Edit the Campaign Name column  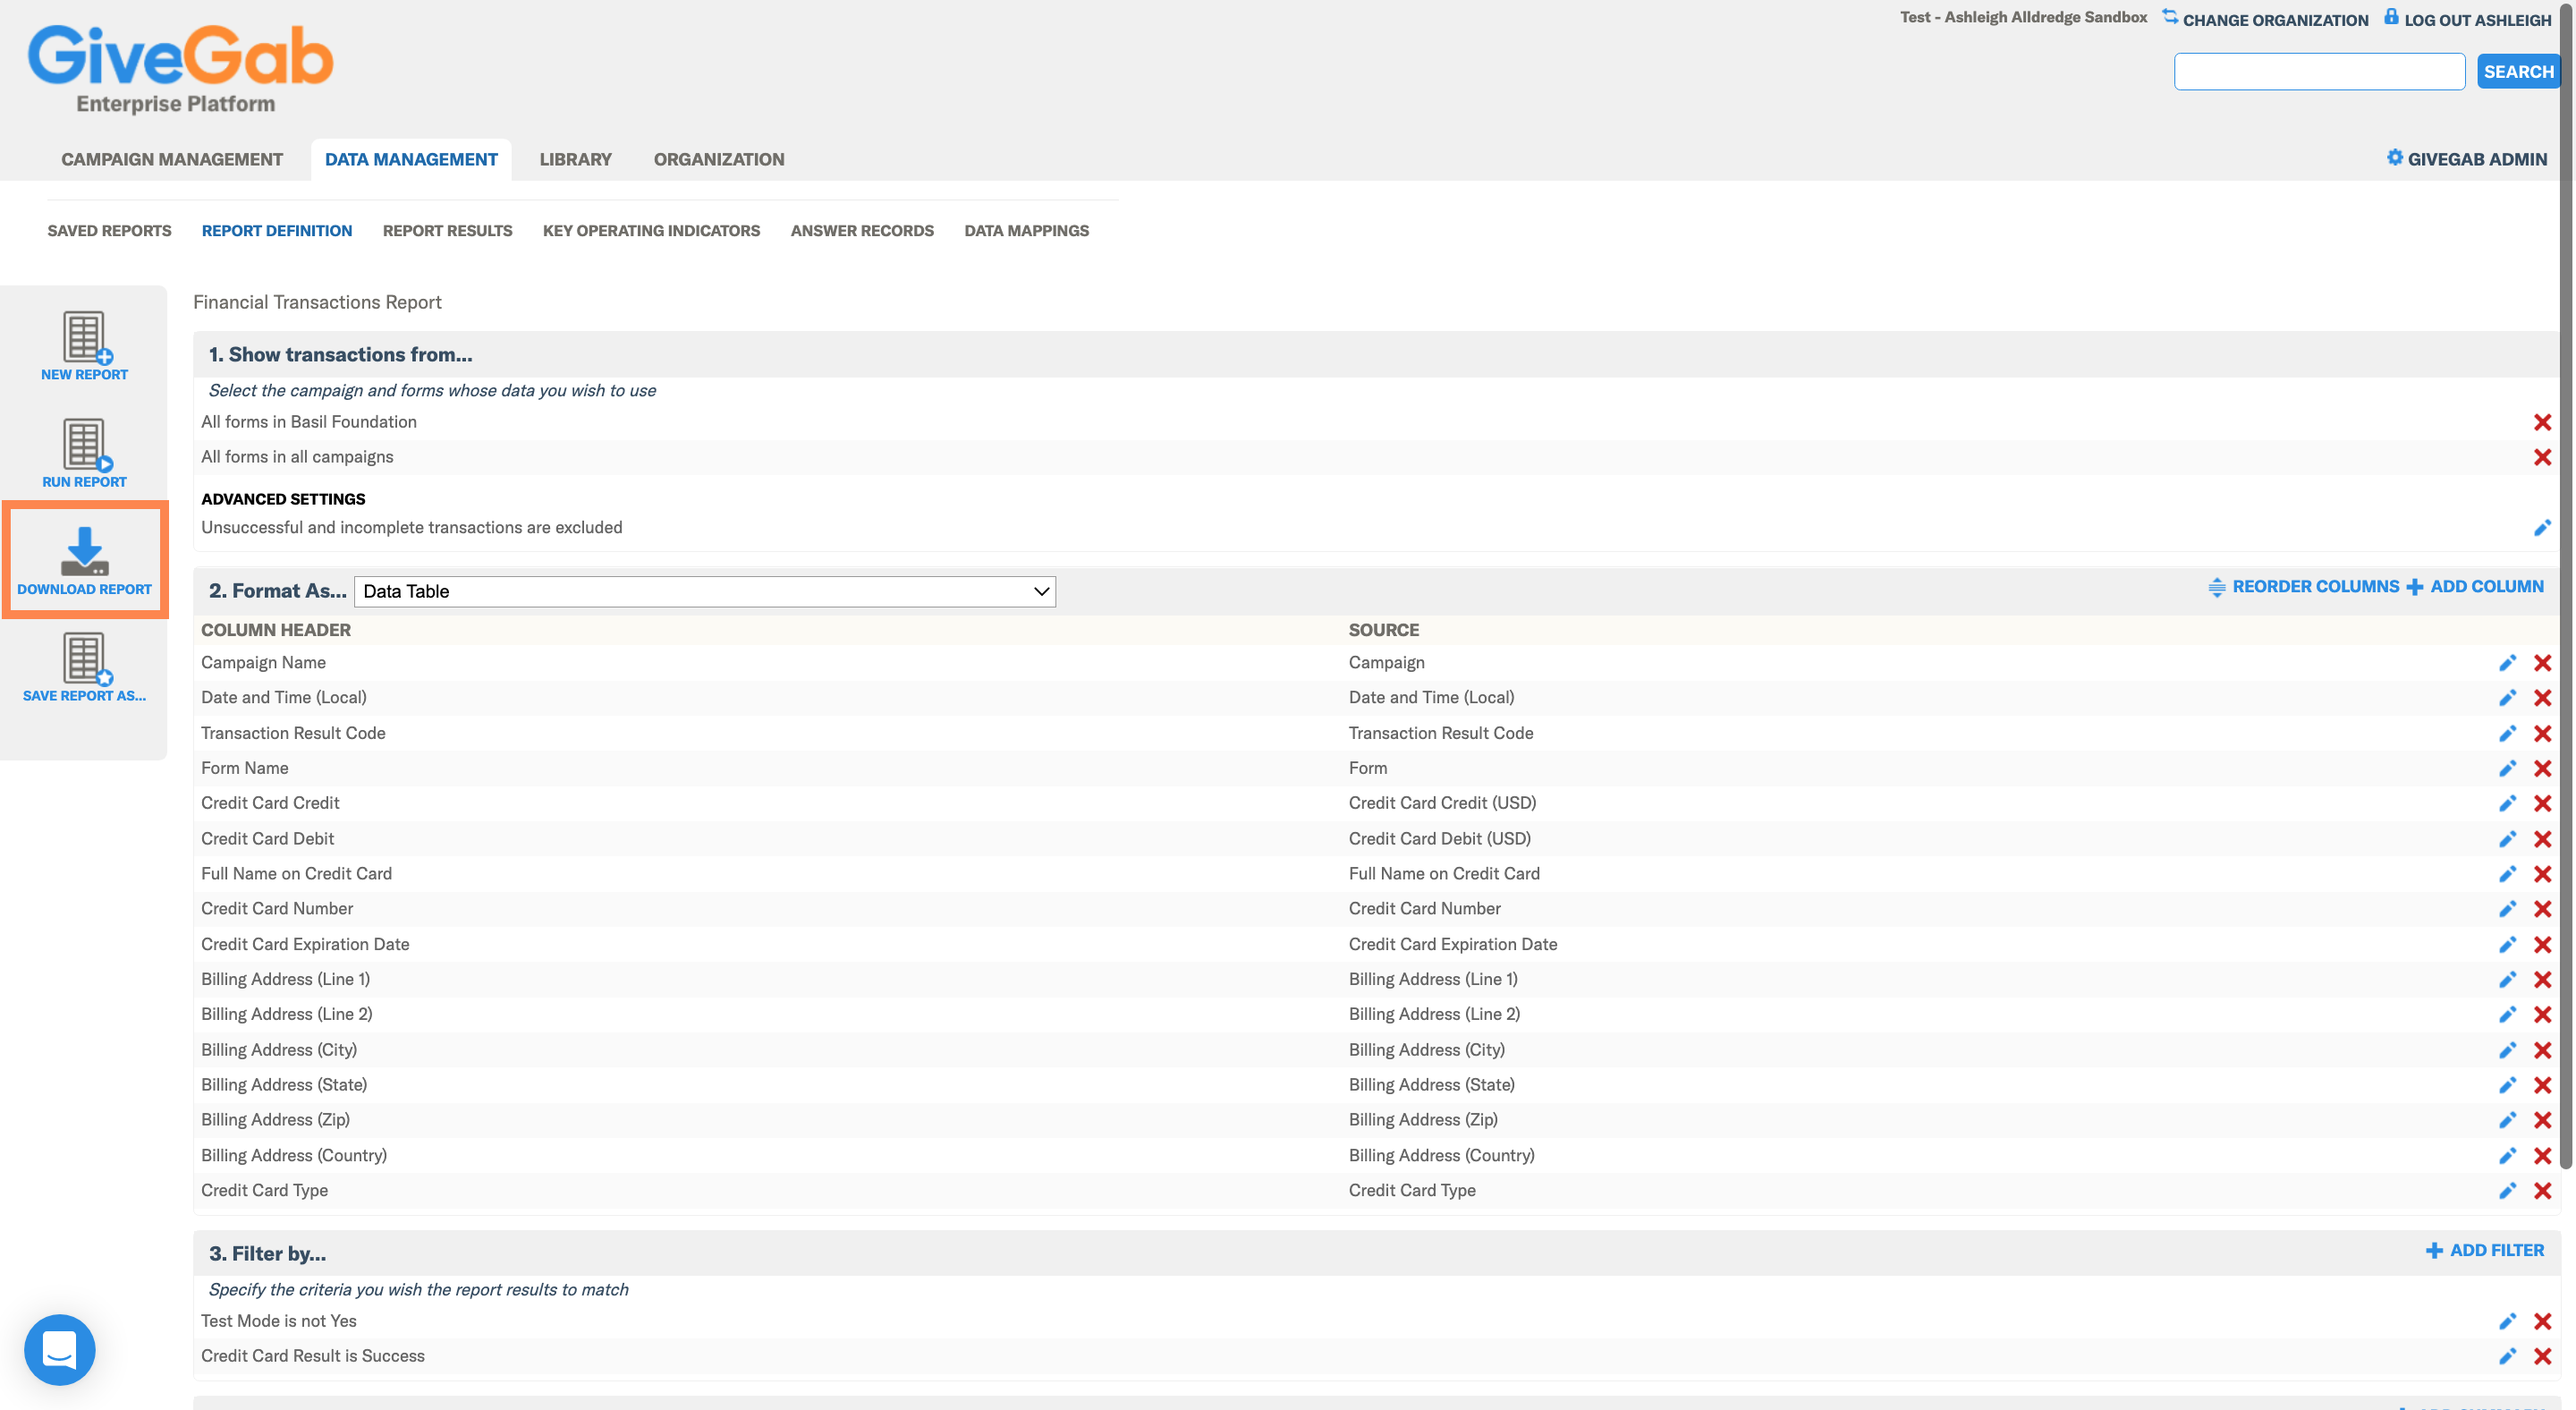pyautogui.click(x=2507, y=663)
